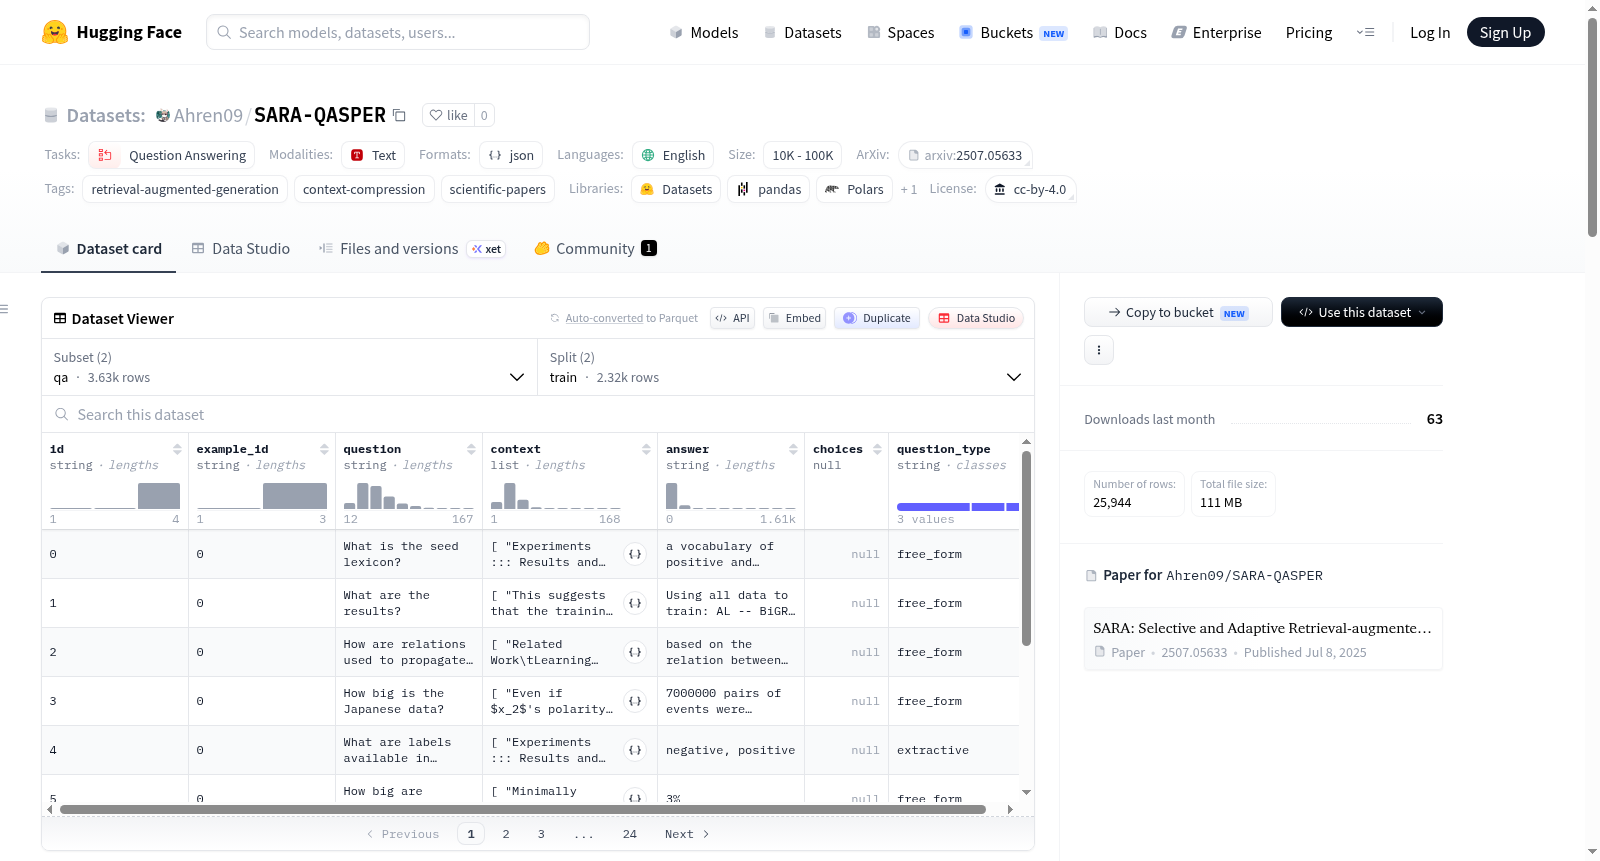1600x861 pixels.
Task: Open the Use this dataset dropdown
Action: point(1362,312)
